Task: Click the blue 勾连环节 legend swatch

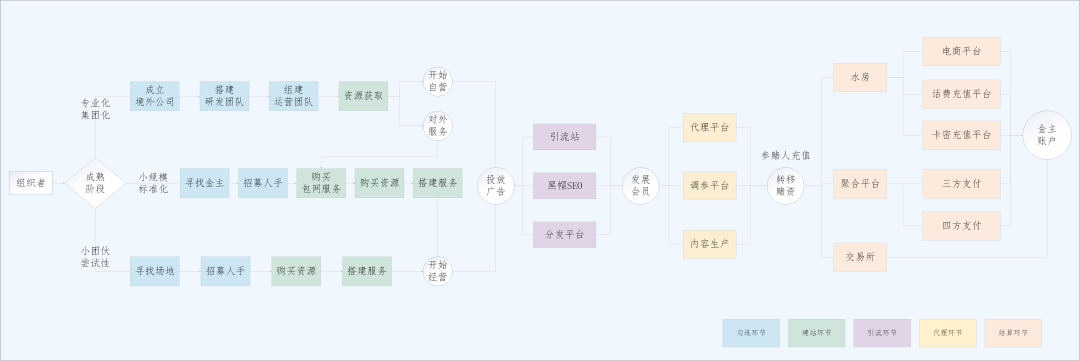Action: click(x=751, y=333)
